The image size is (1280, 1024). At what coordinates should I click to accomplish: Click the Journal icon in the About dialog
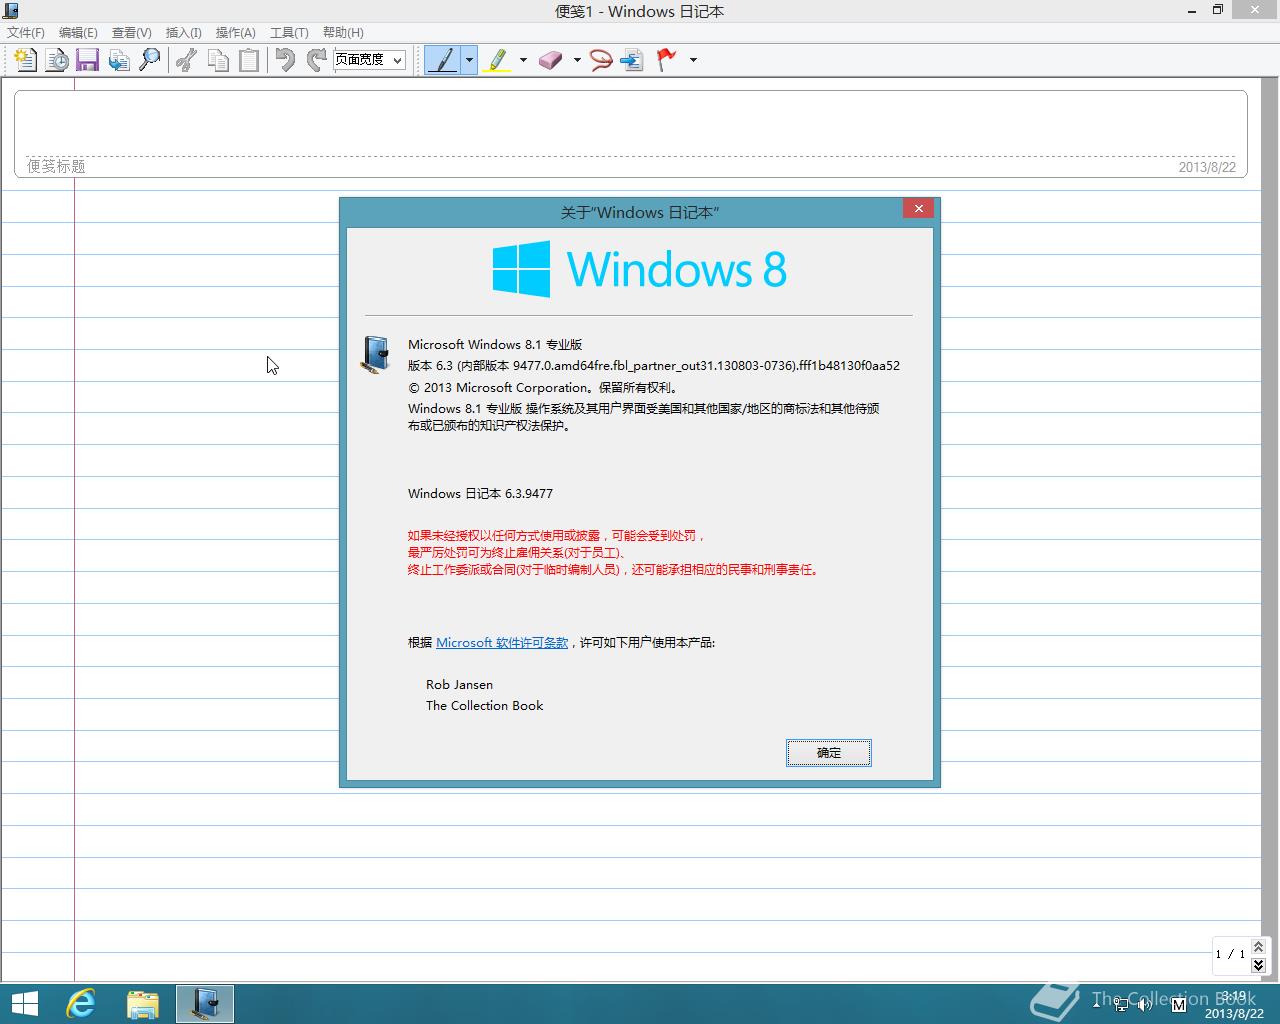tap(375, 355)
